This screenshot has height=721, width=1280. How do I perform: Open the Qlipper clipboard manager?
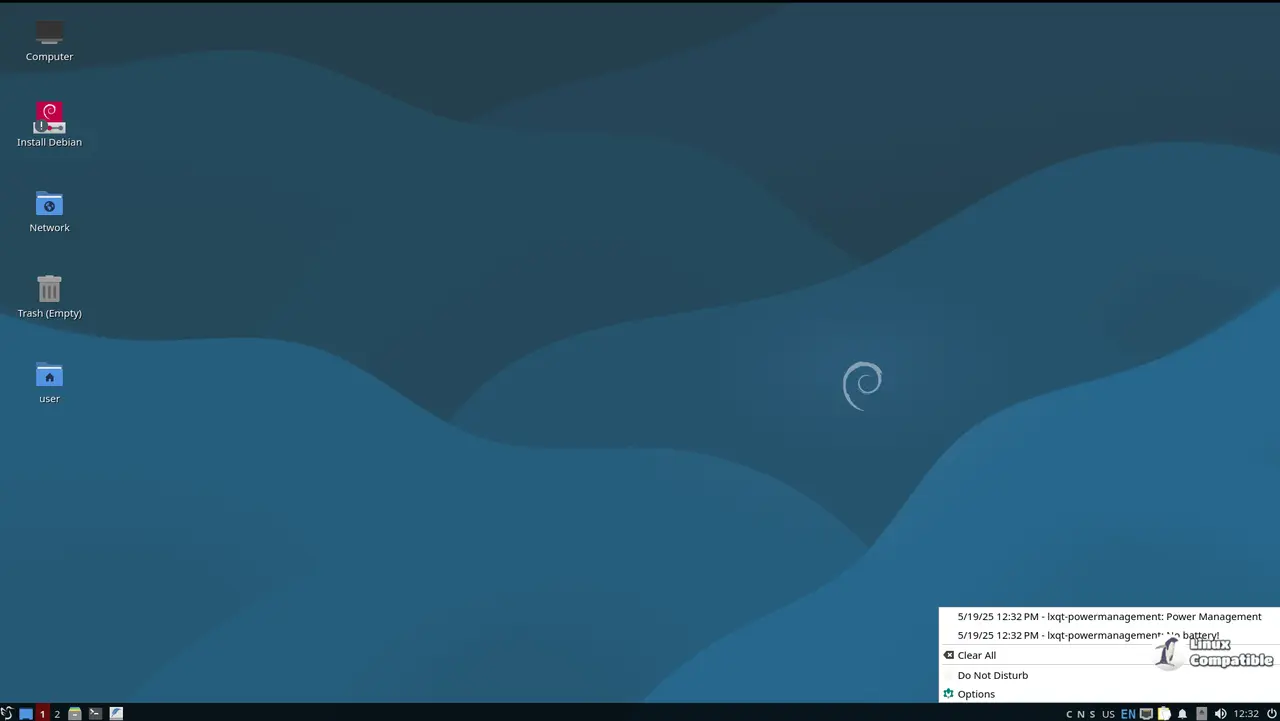pyautogui.click(x=1164, y=713)
